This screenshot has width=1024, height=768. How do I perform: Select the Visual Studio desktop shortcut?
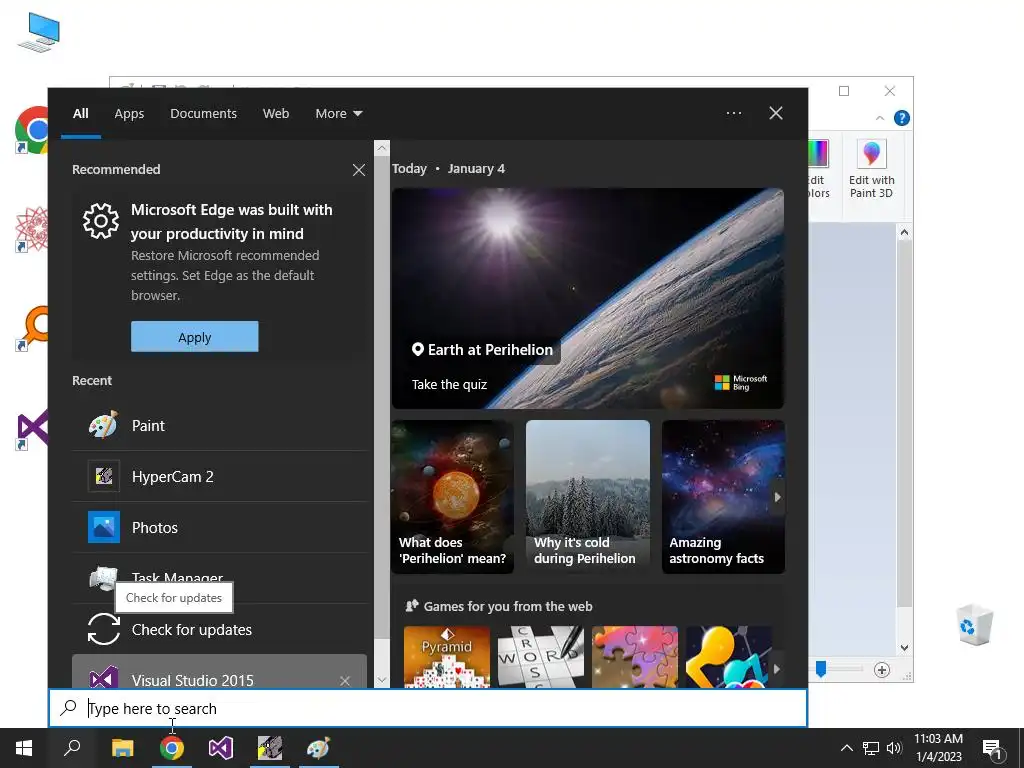point(33,430)
